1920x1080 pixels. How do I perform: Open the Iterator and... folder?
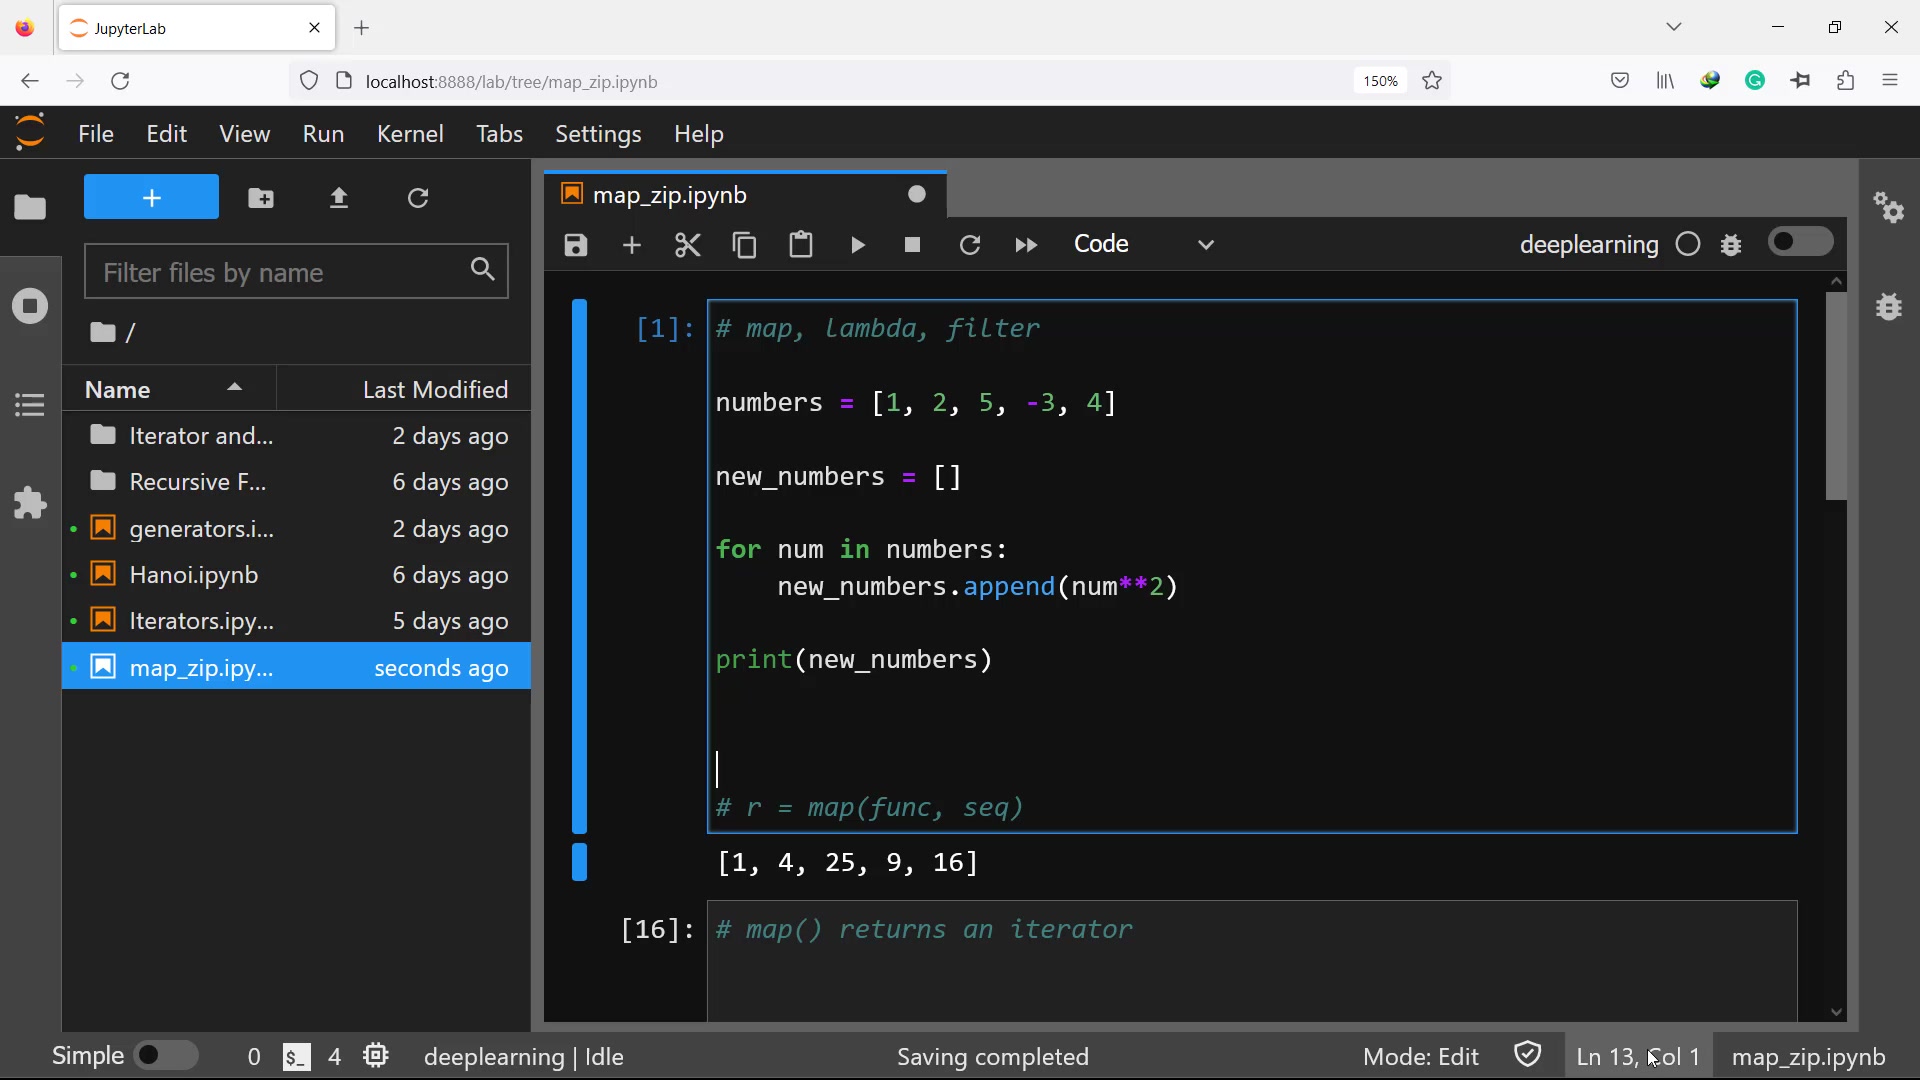tap(296, 436)
